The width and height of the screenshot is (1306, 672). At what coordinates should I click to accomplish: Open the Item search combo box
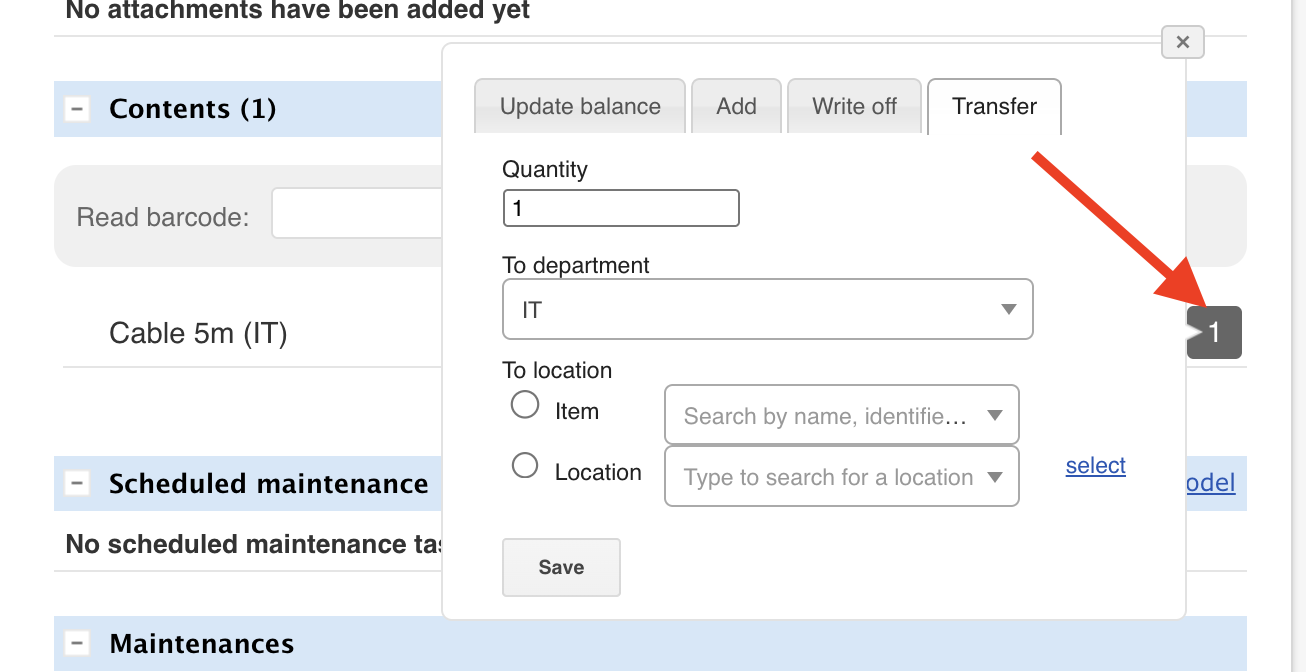point(841,415)
